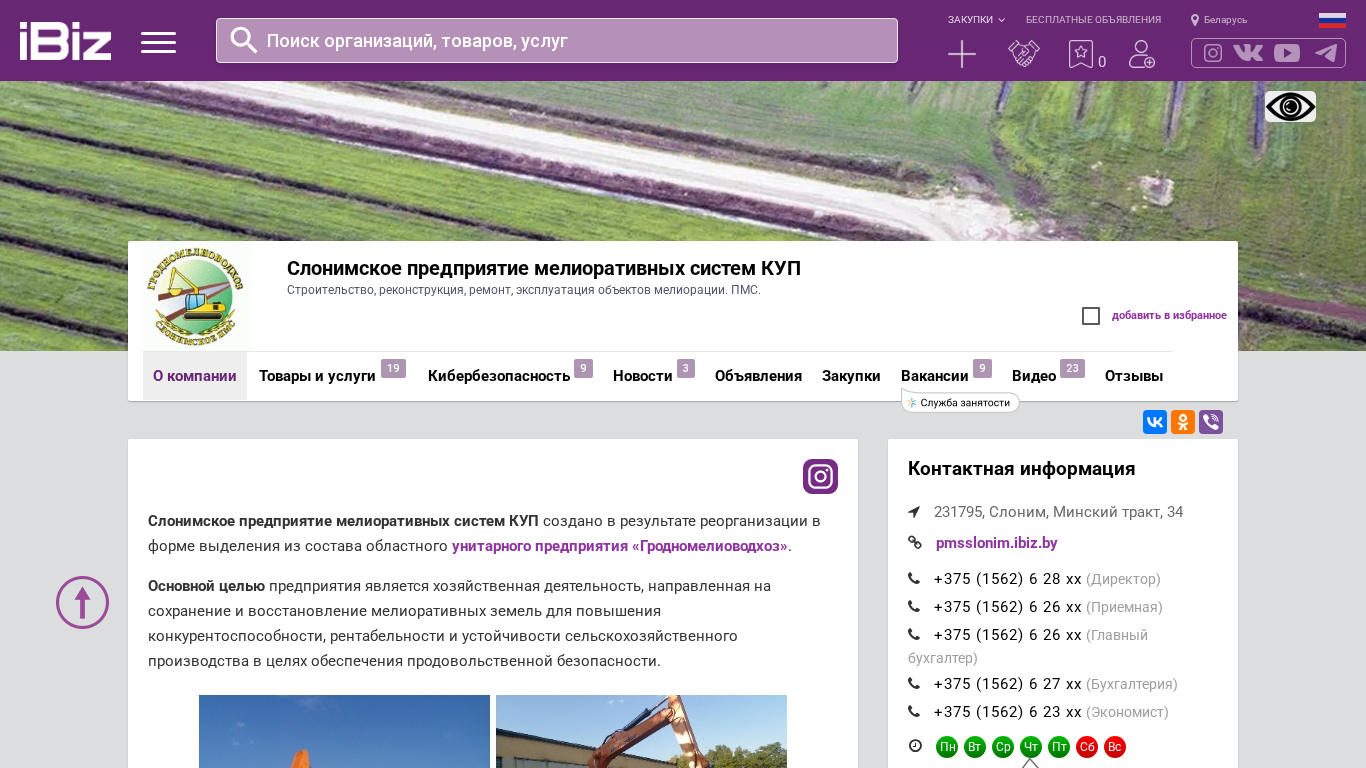Select Monday (Пн) schedule badge
Image resolution: width=1366 pixels, height=768 pixels.
[x=947, y=747]
